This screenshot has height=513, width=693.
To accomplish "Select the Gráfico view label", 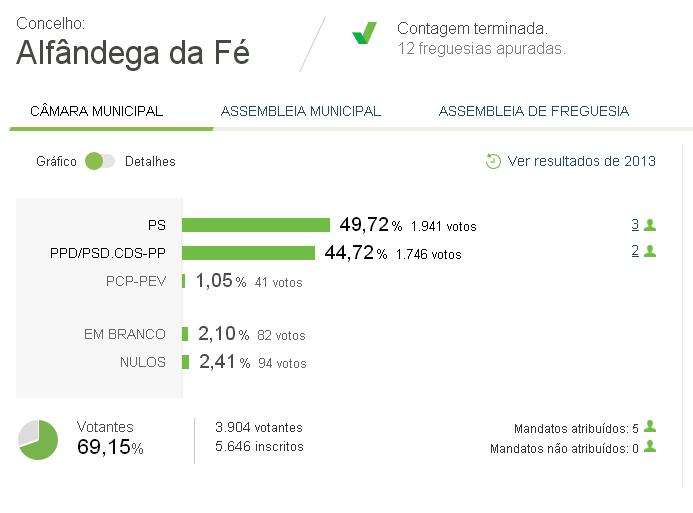I will click(x=56, y=162).
